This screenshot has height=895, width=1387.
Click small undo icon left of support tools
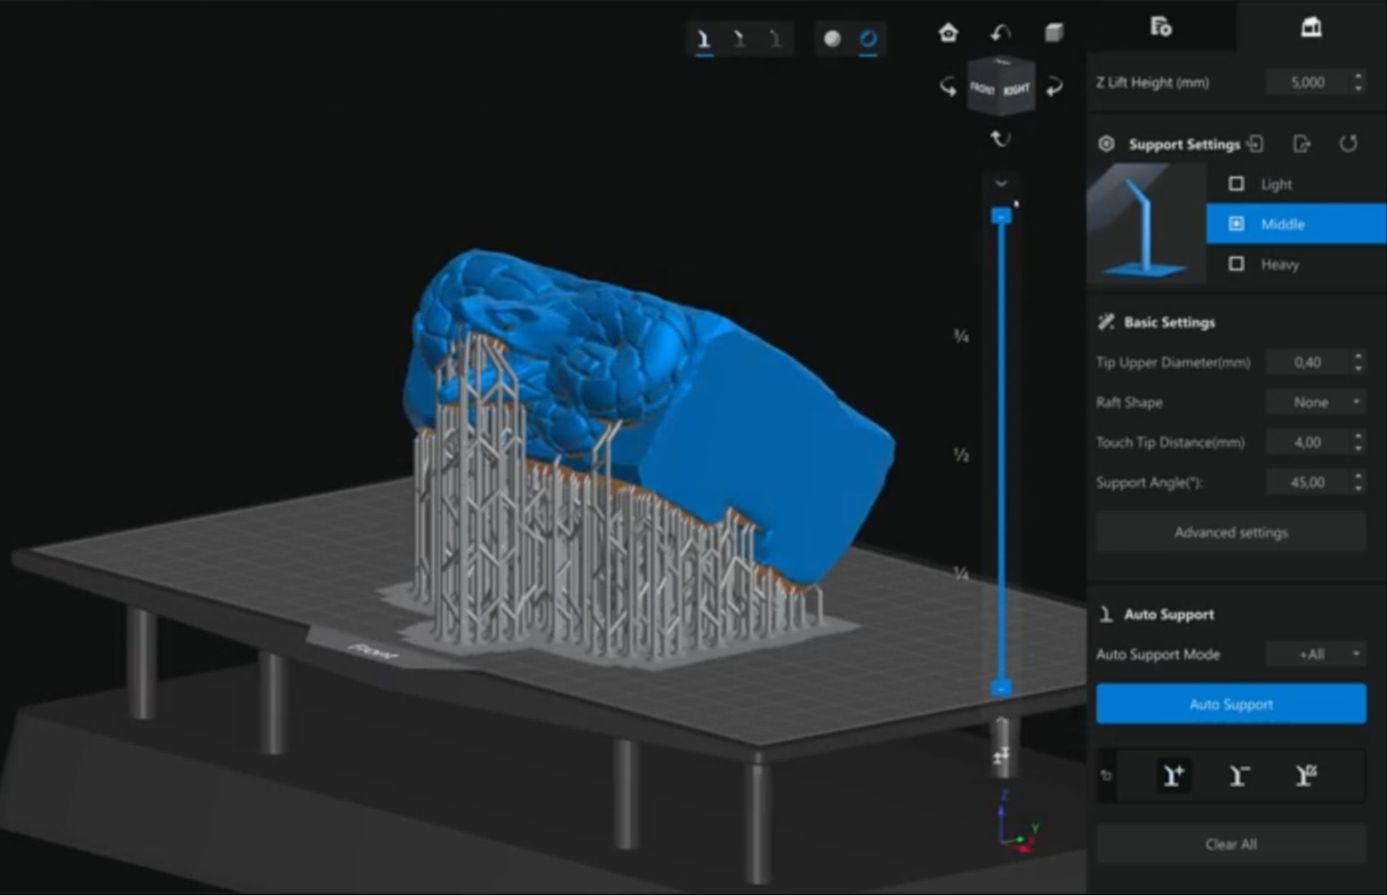[x=1106, y=776]
